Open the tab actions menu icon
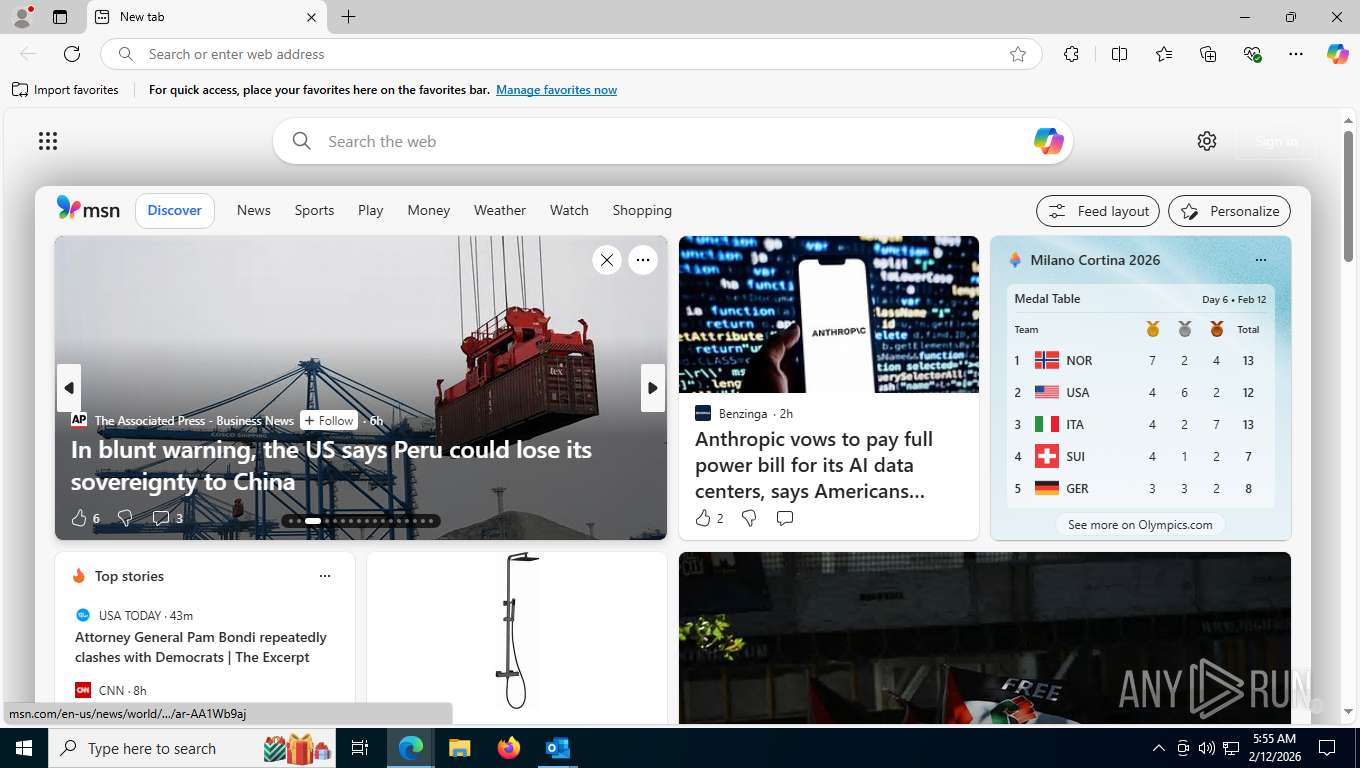 pos(60,17)
